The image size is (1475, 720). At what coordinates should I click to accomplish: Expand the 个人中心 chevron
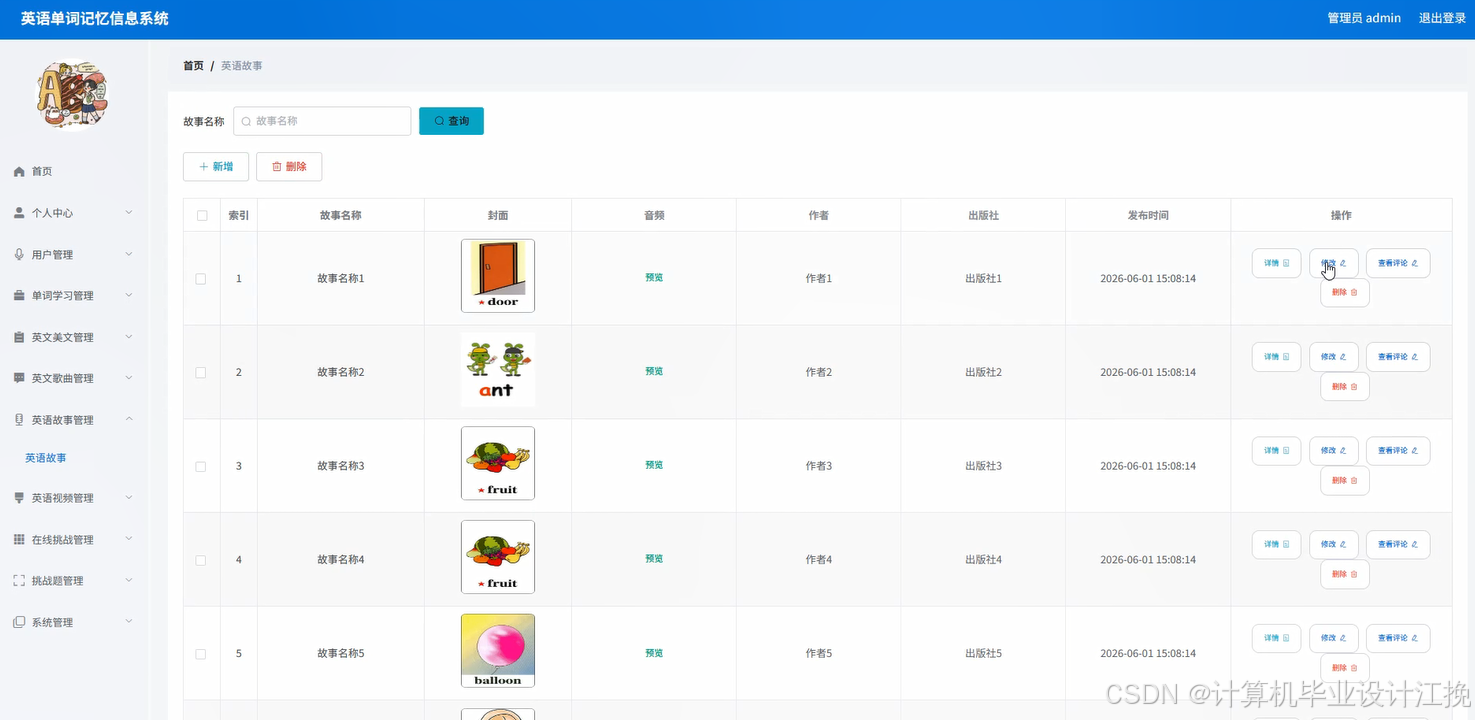(x=129, y=212)
